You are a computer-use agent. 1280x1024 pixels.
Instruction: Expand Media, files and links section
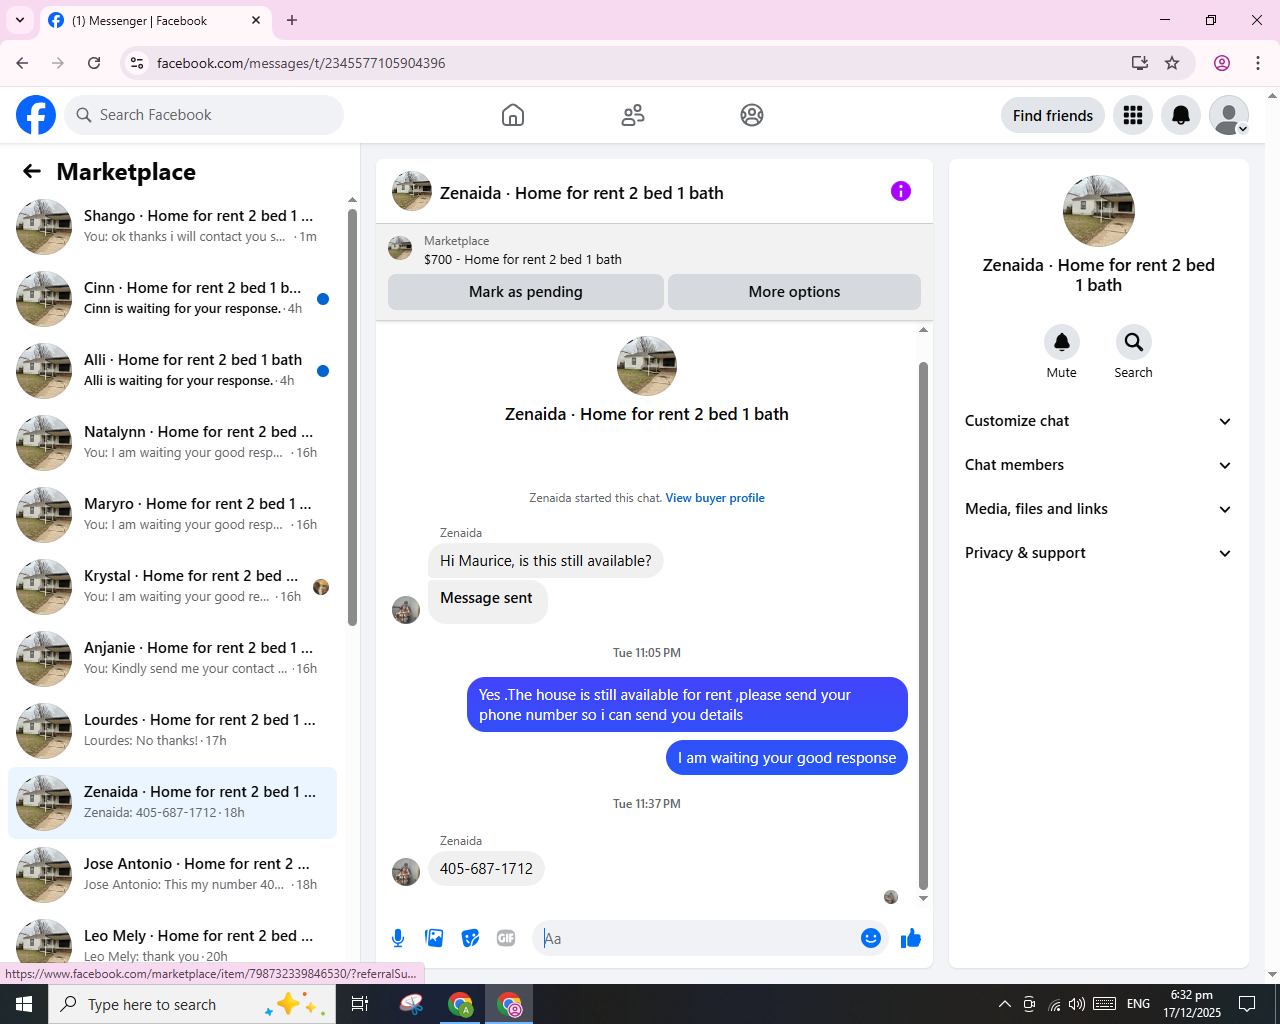click(x=1098, y=509)
